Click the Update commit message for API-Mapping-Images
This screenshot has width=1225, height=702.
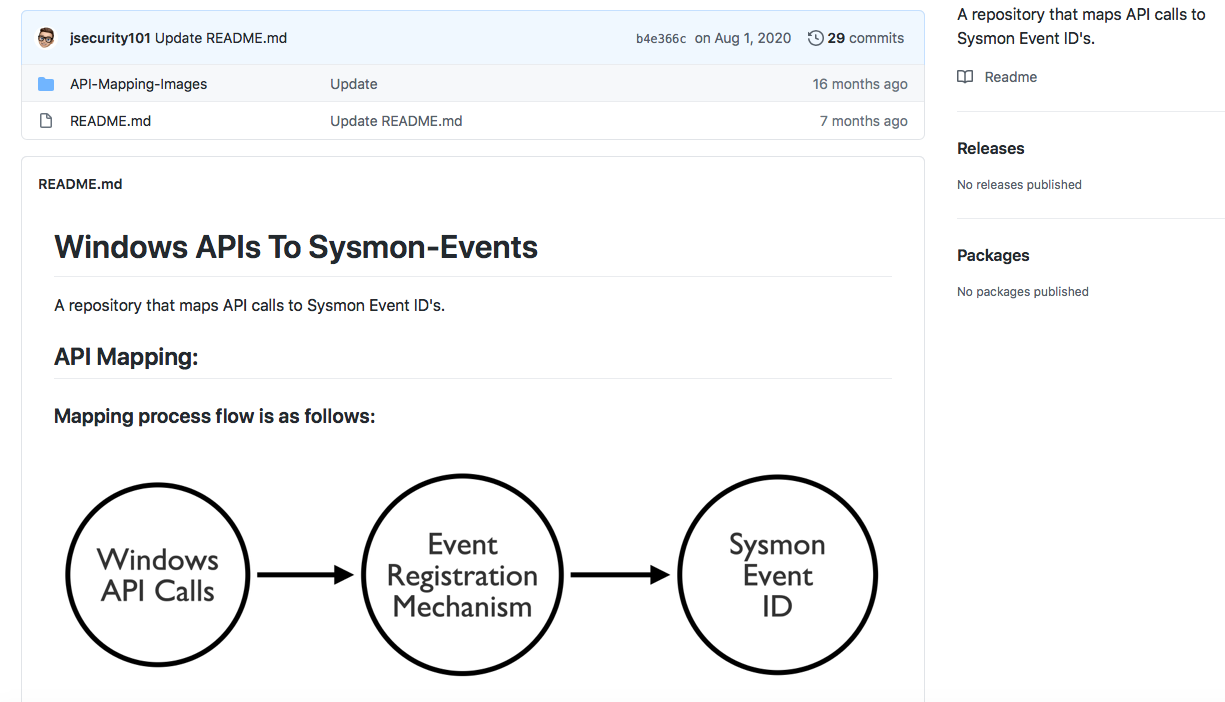click(x=354, y=84)
